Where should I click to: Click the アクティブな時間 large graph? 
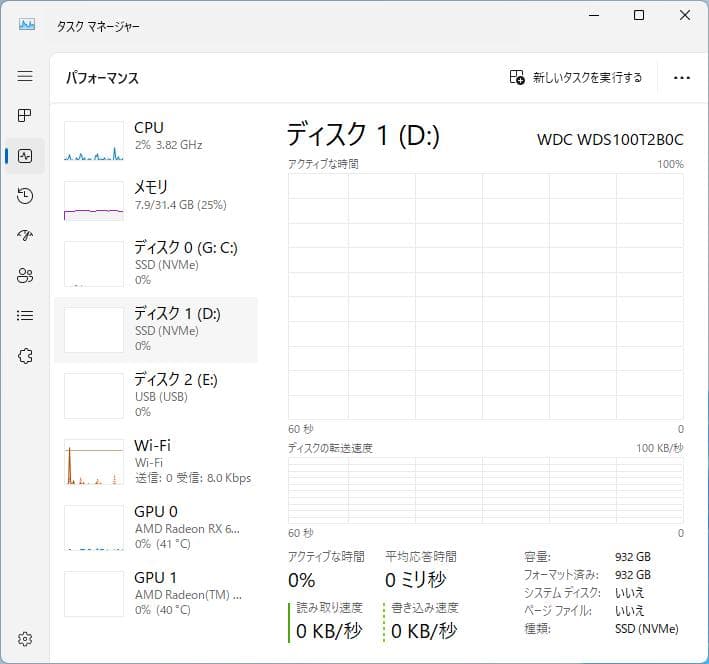486,296
